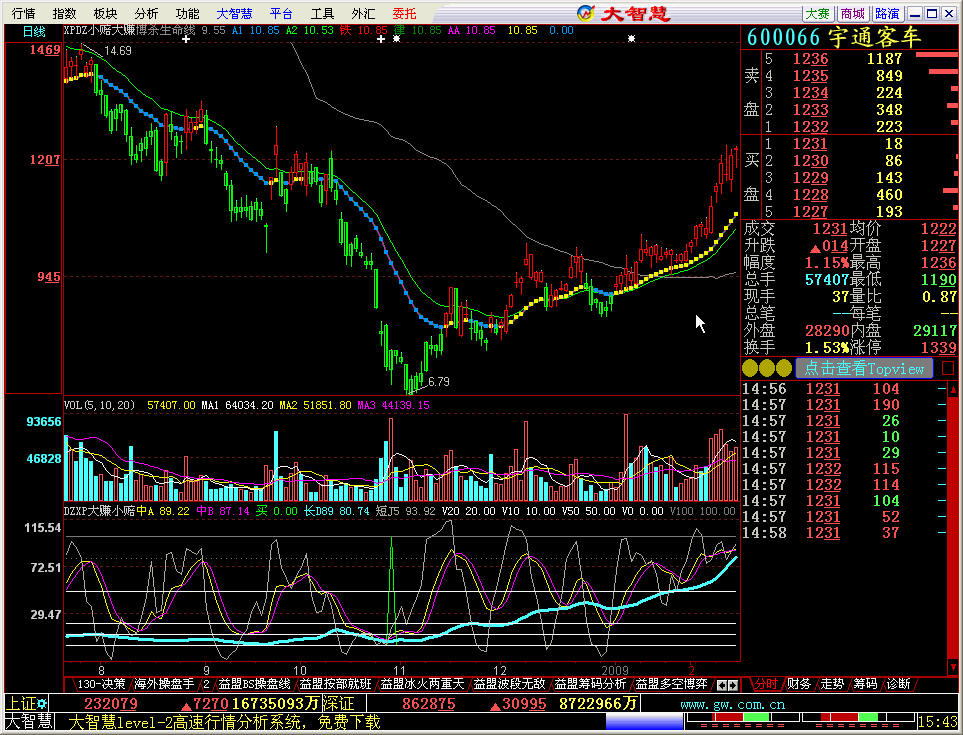The width and height of the screenshot is (963, 735).
Task: Open the 大智慧 menu
Action: [x=235, y=14]
